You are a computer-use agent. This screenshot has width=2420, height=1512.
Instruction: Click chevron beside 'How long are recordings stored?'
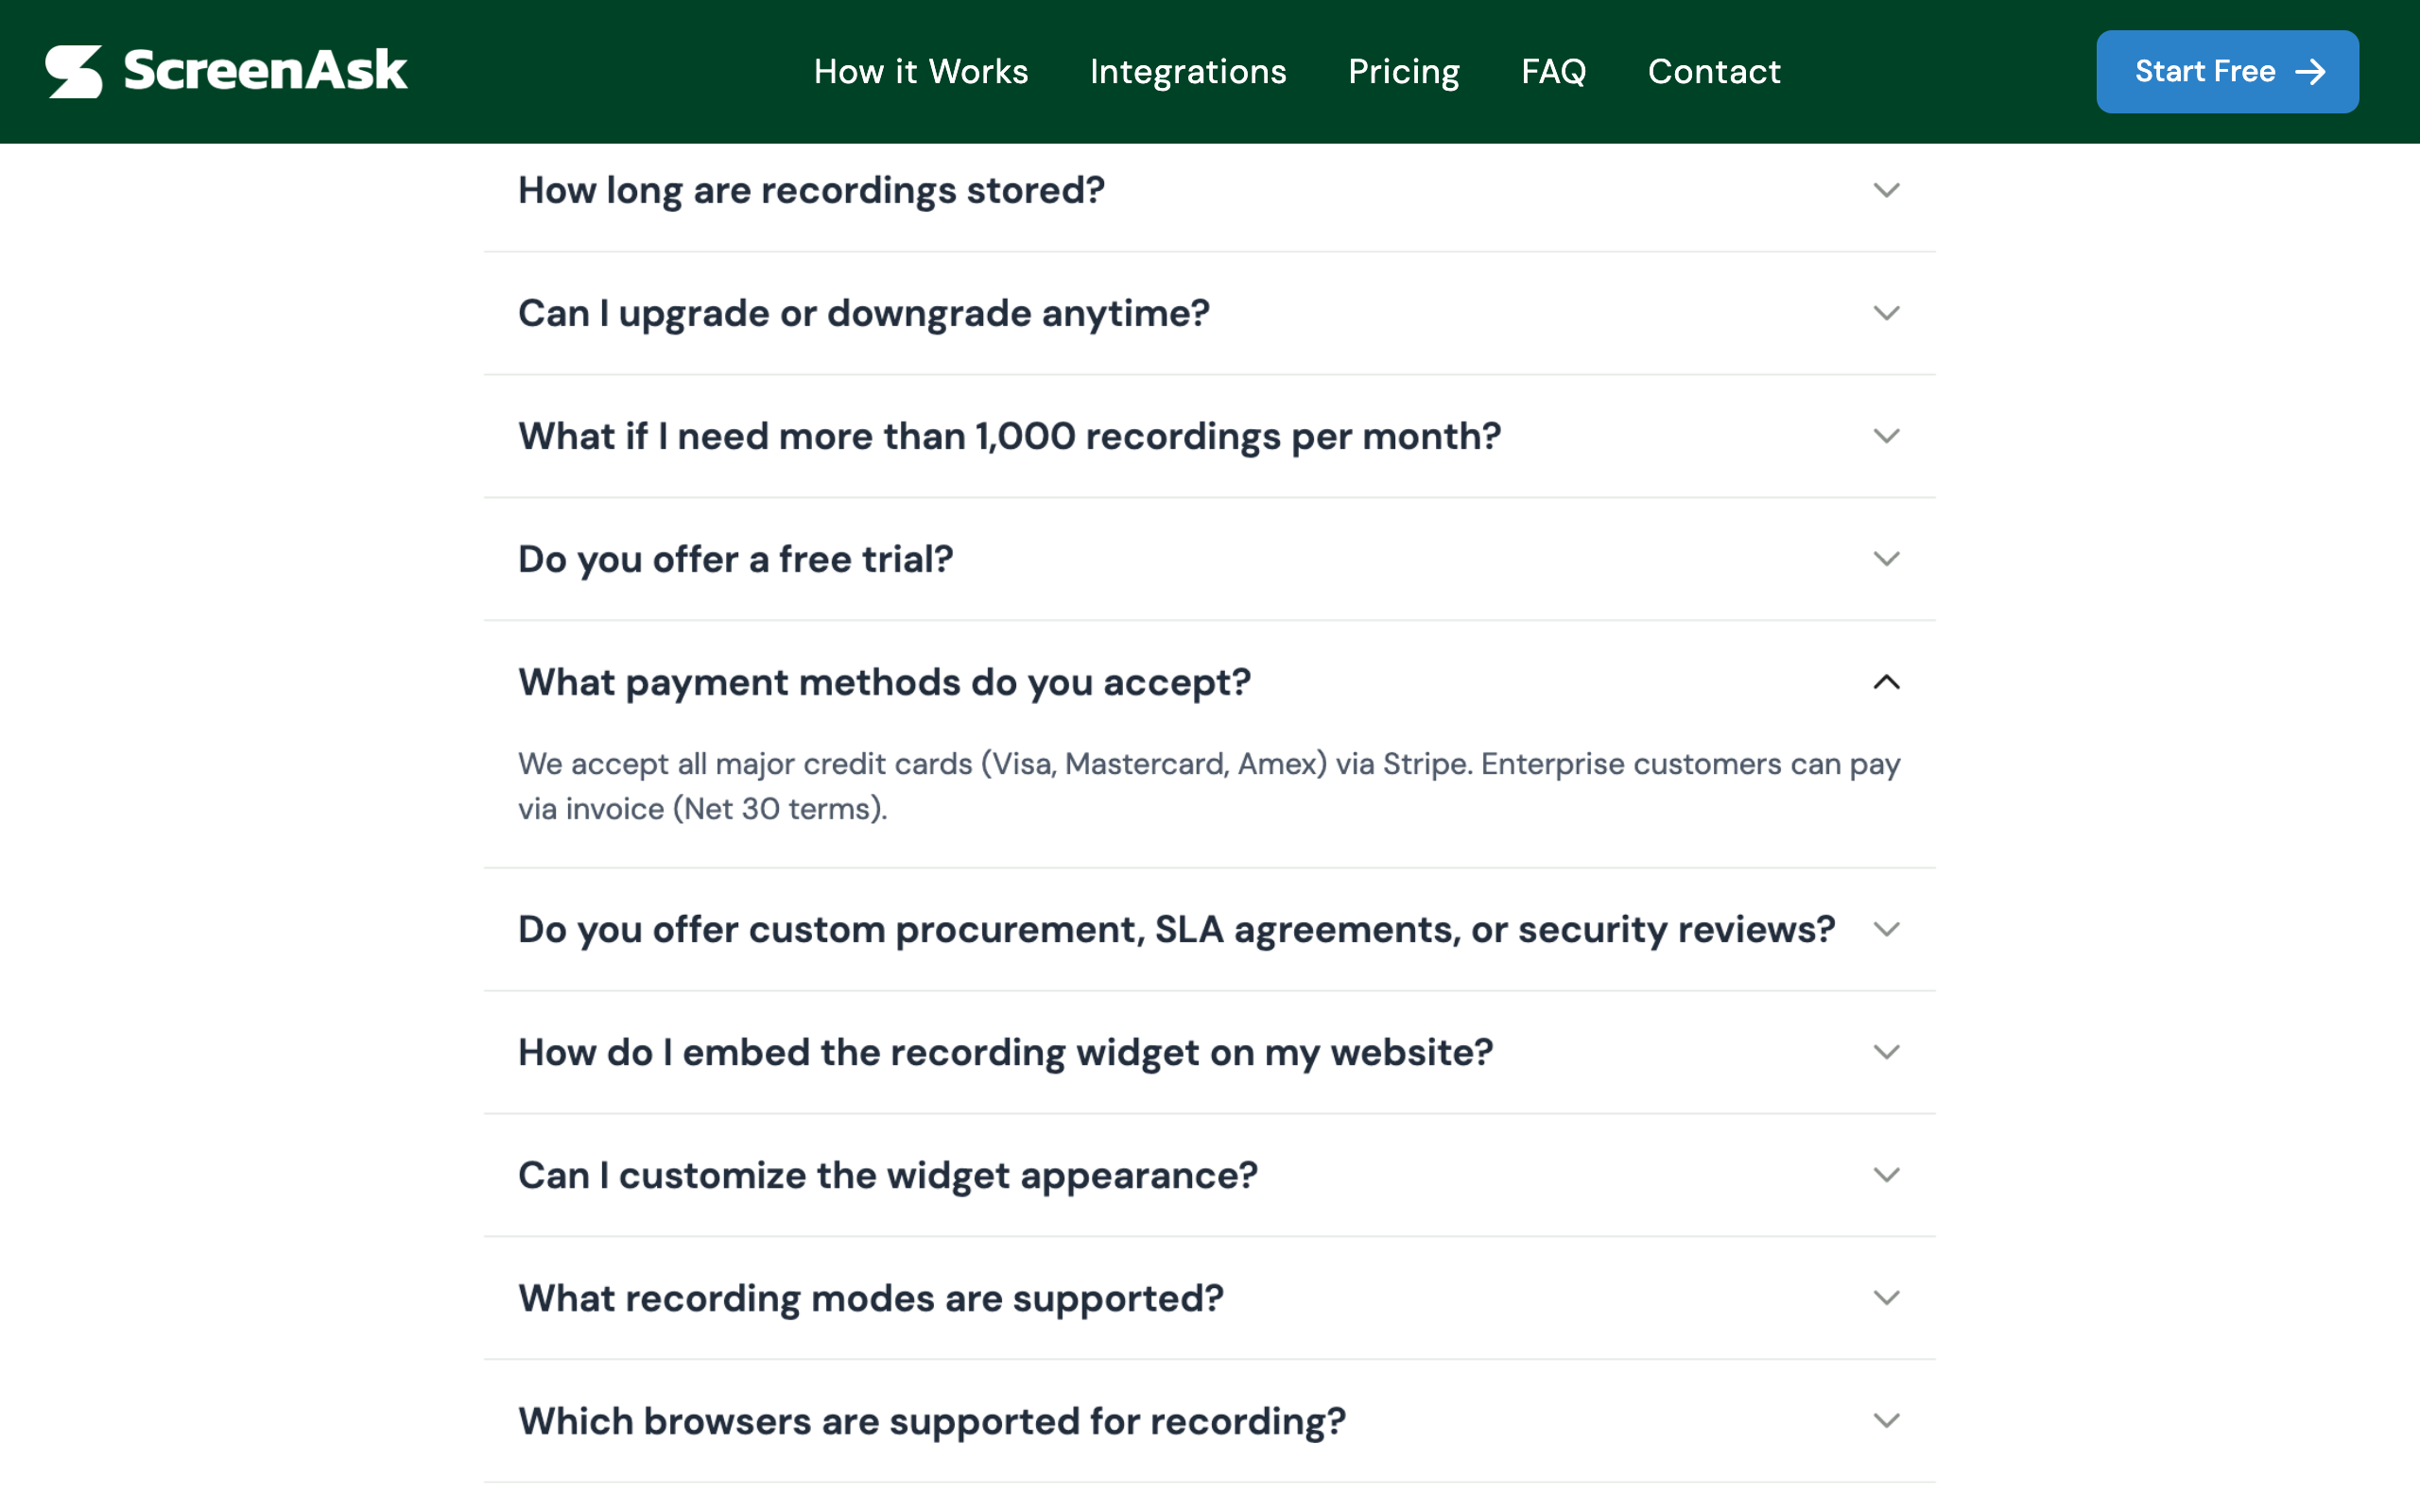pos(1886,190)
